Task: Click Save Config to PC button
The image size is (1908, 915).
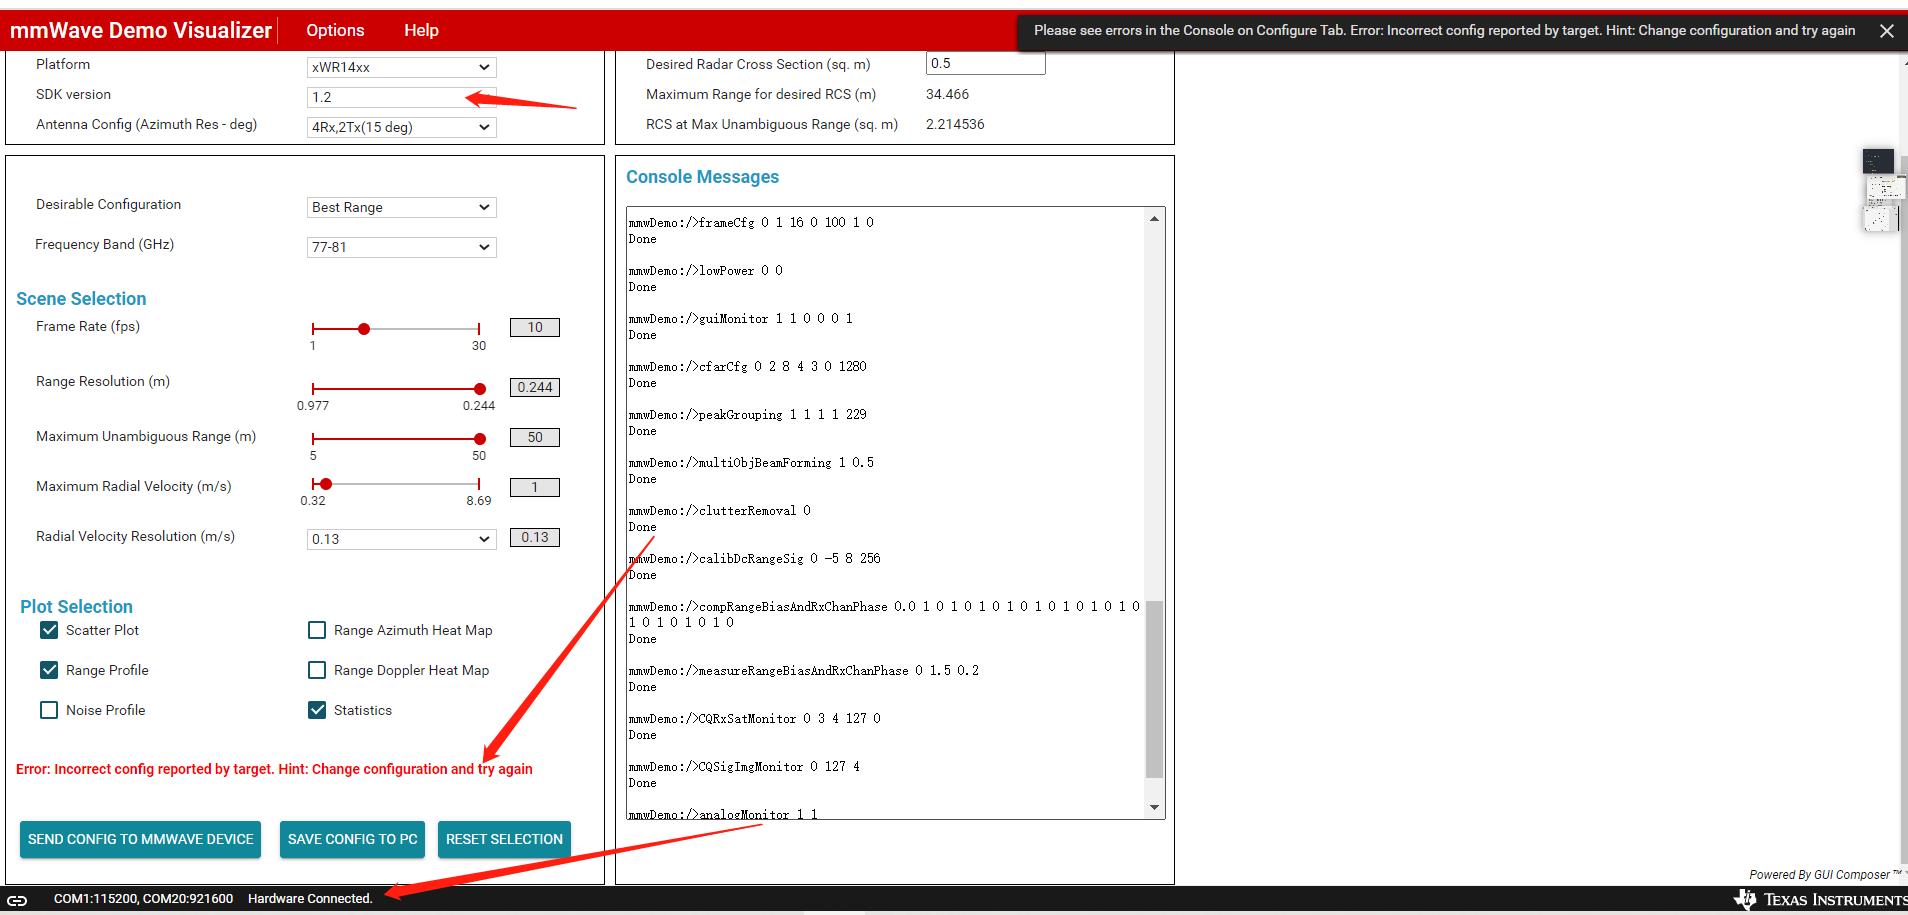Action: (x=352, y=839)
